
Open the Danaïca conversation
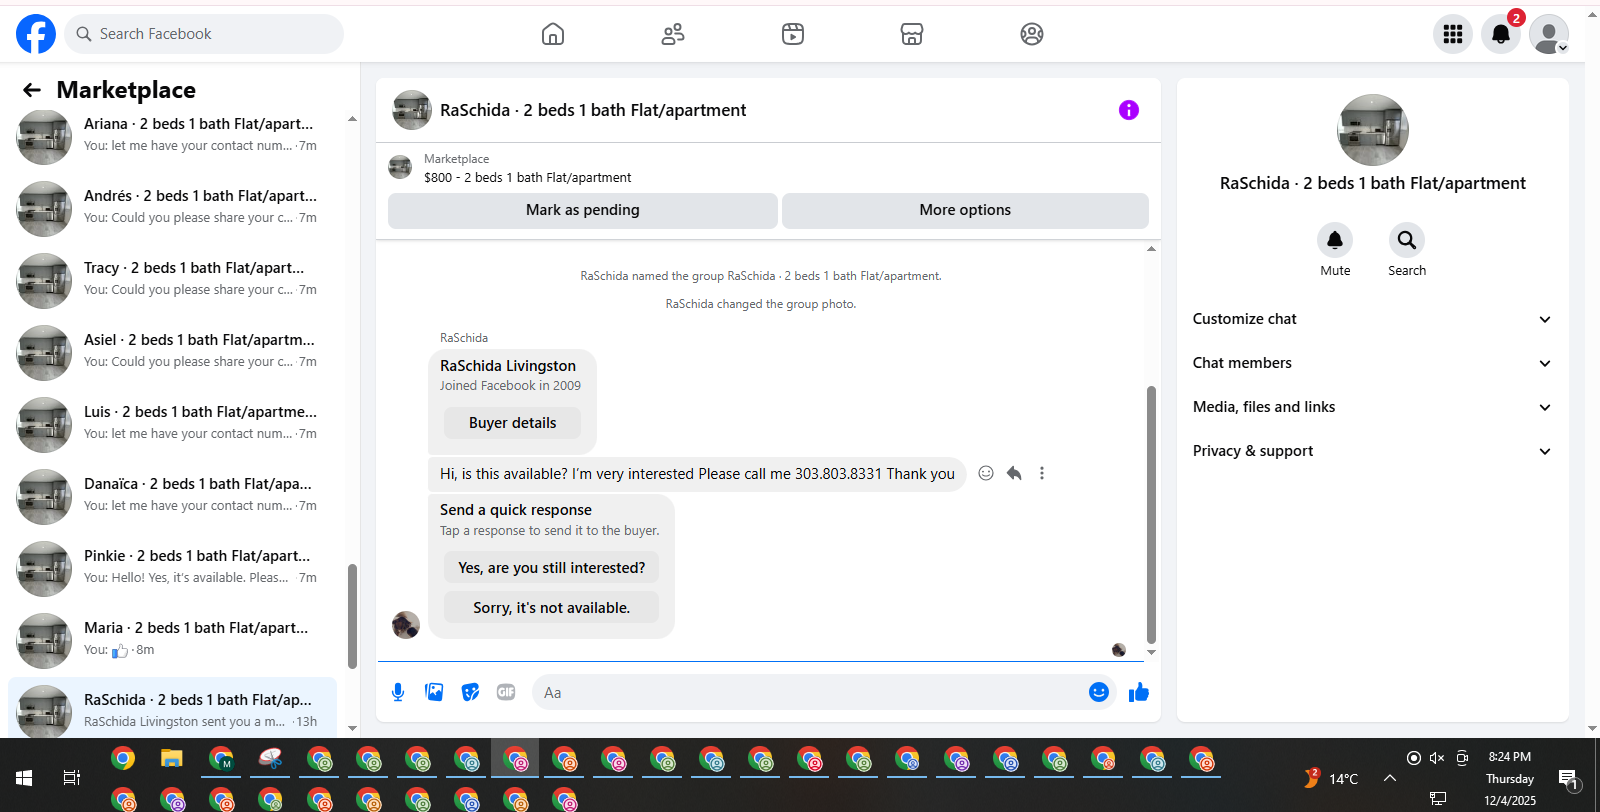[172, 496]
